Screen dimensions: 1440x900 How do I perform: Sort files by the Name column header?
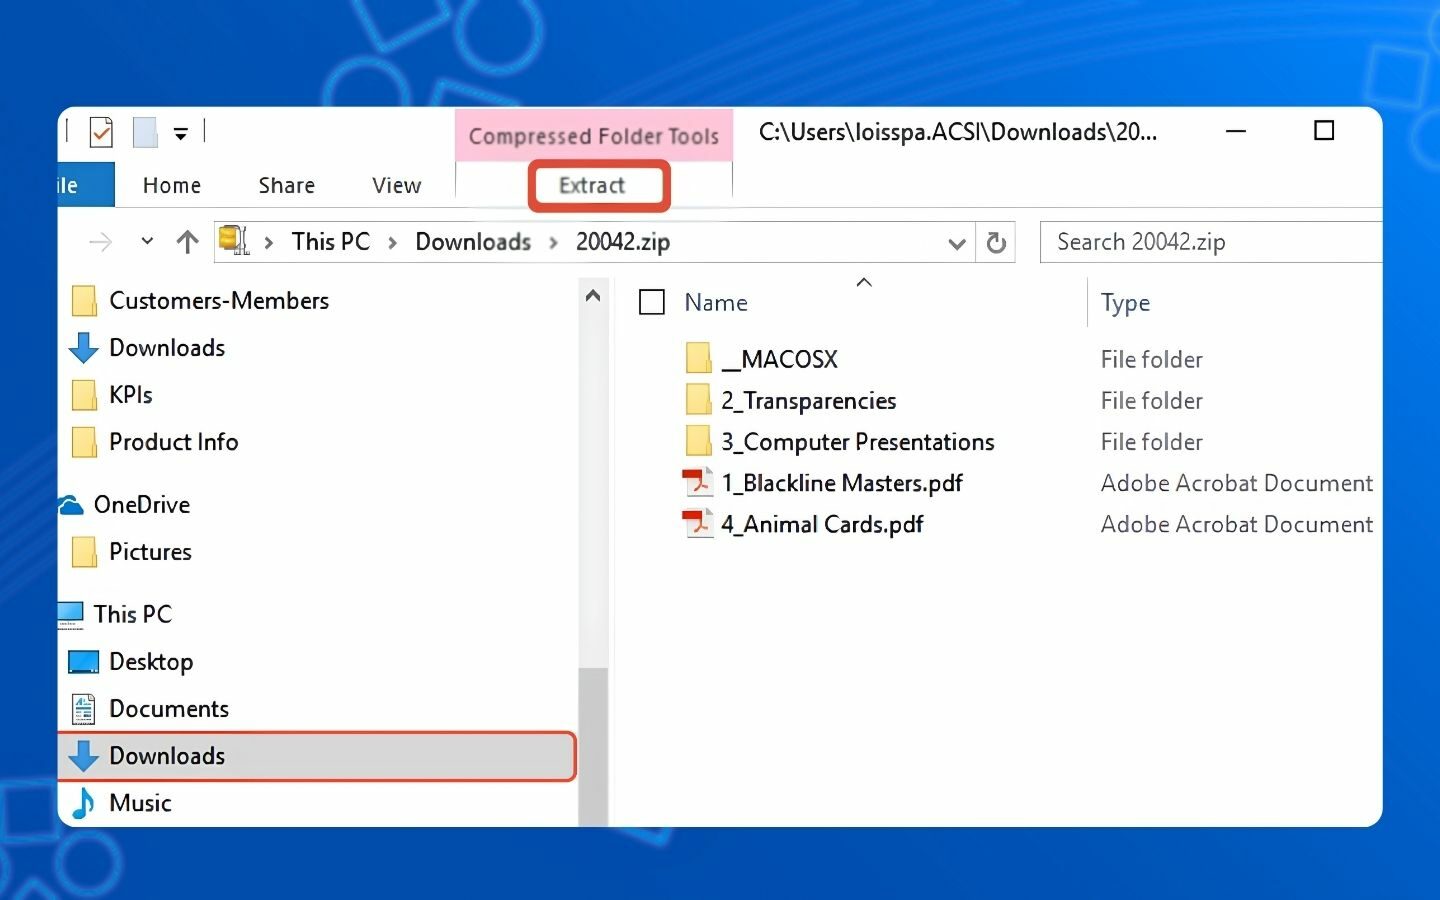716,302
